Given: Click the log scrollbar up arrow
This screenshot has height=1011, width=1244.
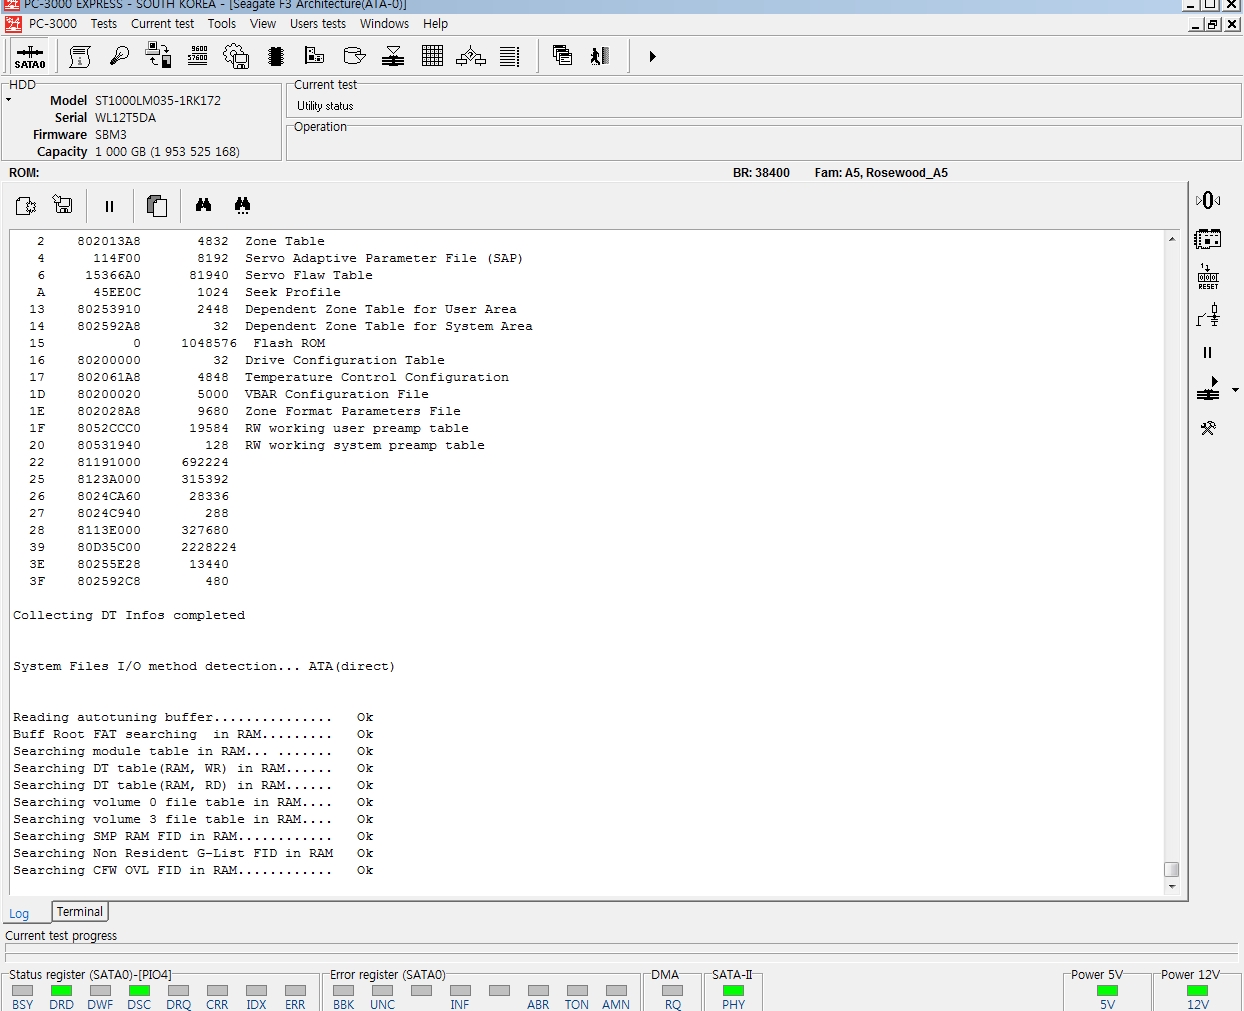Looking at the screenshot, I should coord(1172,239).
